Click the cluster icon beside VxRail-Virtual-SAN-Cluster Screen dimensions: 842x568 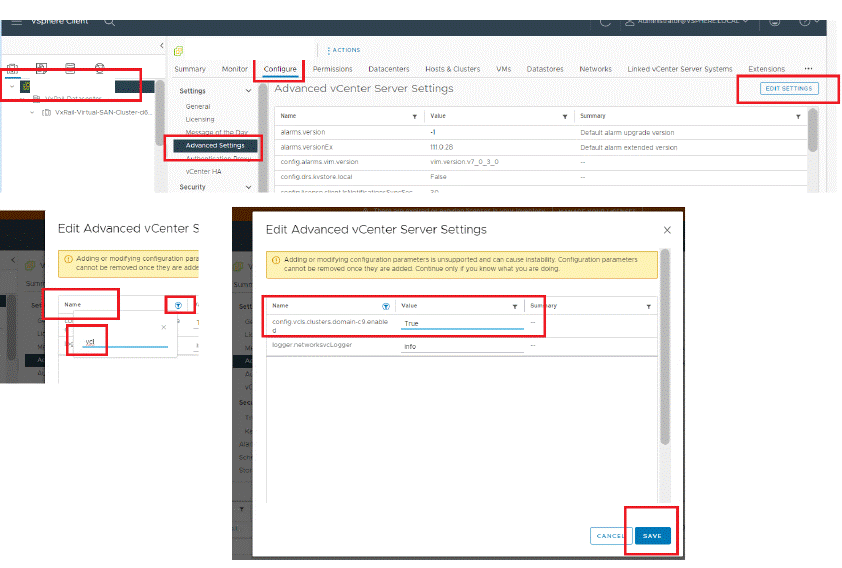(47, 113)
